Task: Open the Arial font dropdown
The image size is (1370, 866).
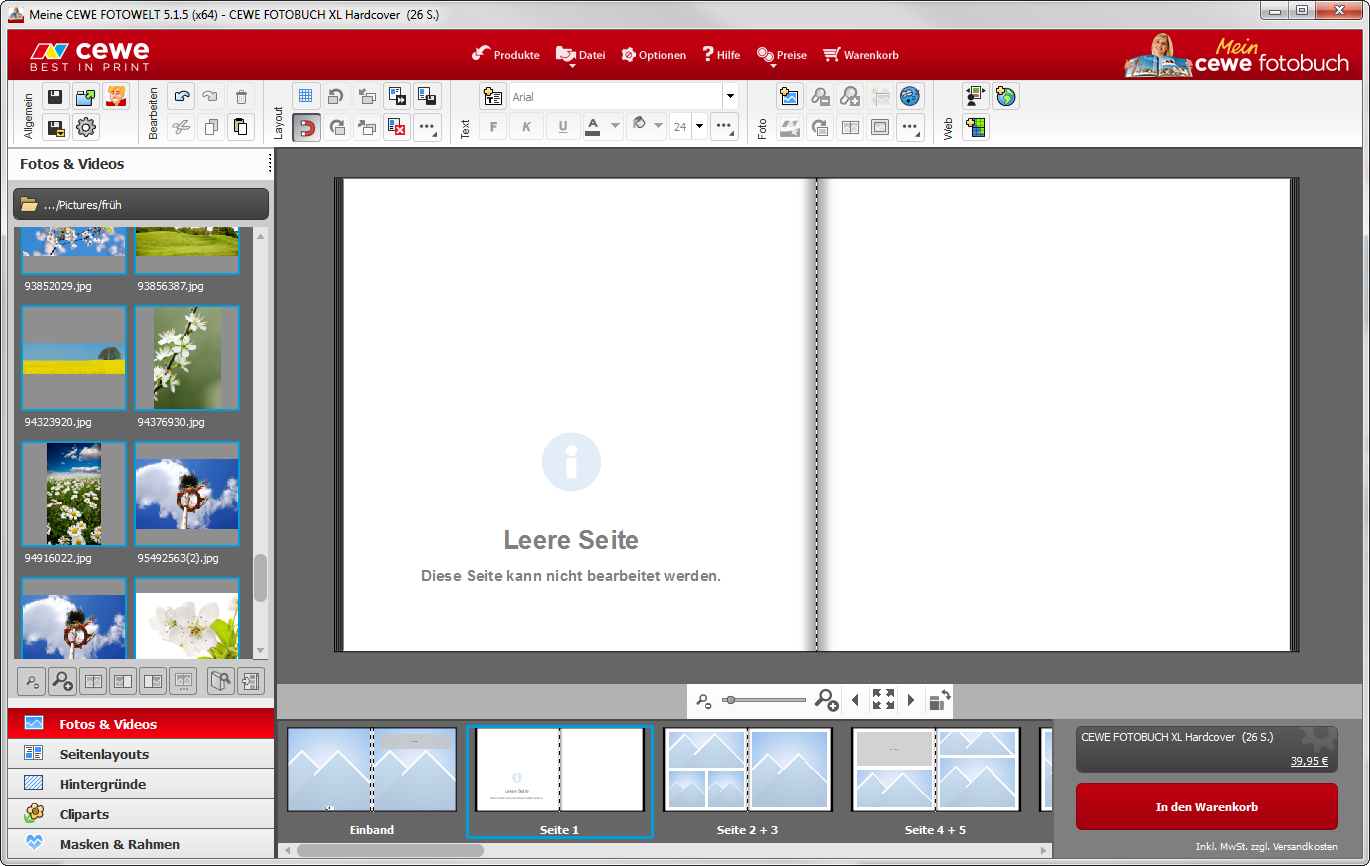Action: tap(730, 97)
